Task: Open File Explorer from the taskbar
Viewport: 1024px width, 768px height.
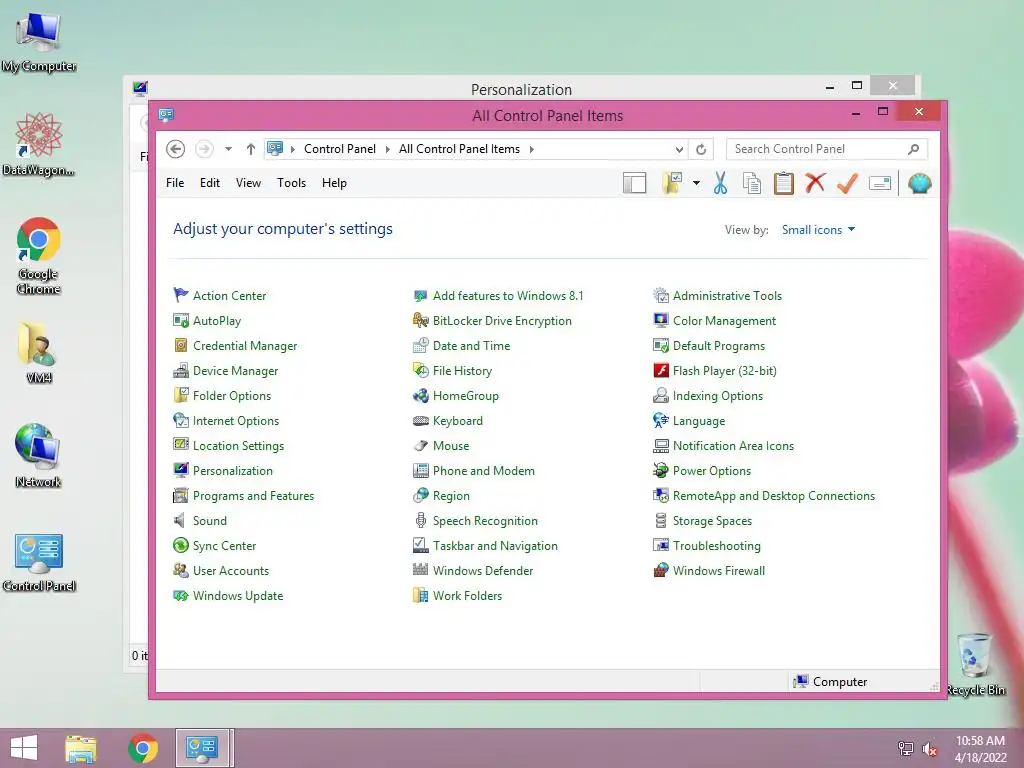Action: [81, 748]
